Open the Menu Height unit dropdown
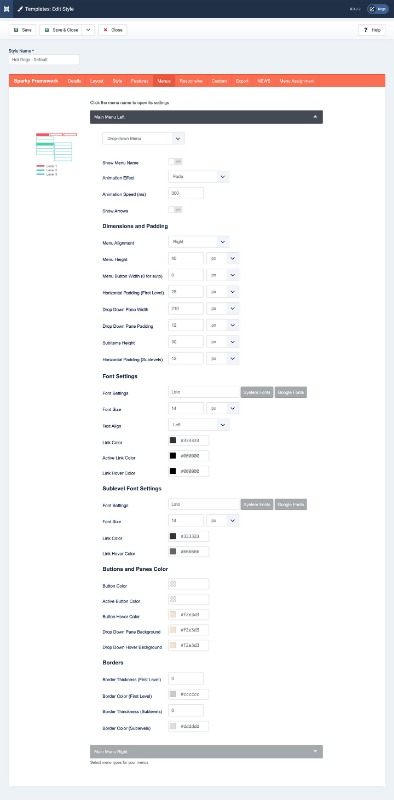This screenshot has width=394, height=800. [x=223, y=259]
